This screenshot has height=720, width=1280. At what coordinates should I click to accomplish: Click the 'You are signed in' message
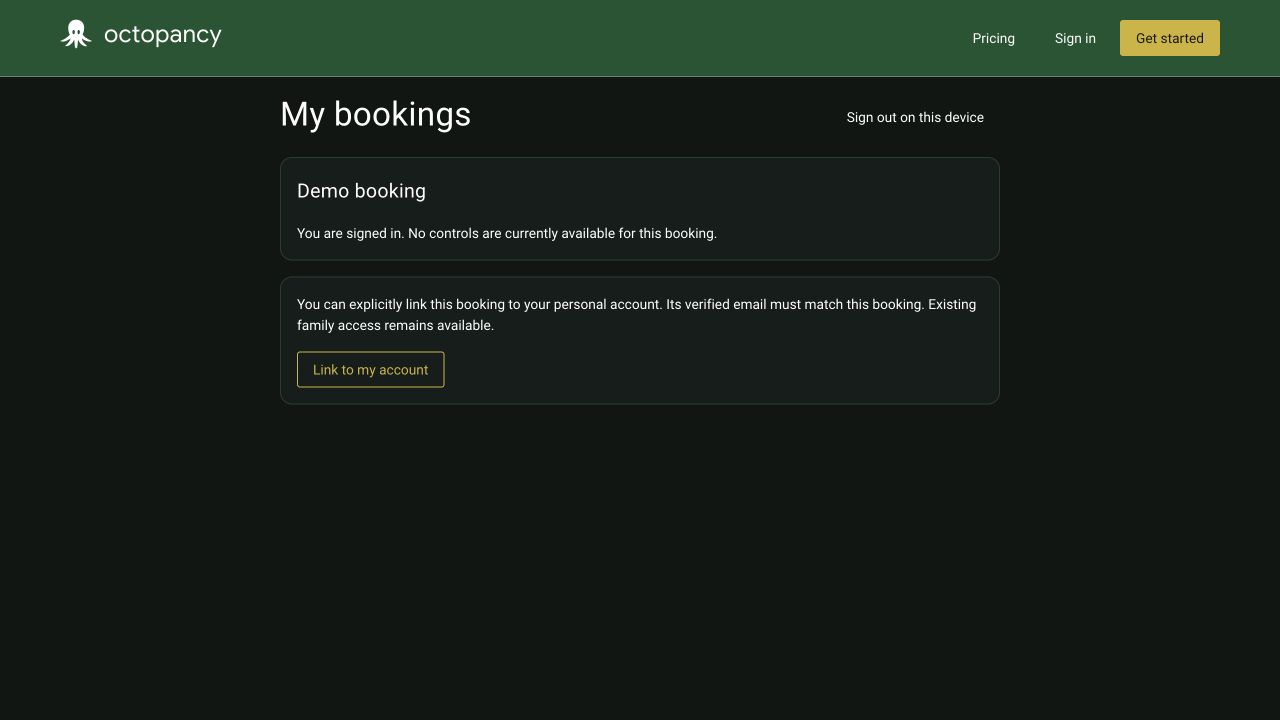tap(507, 233)
